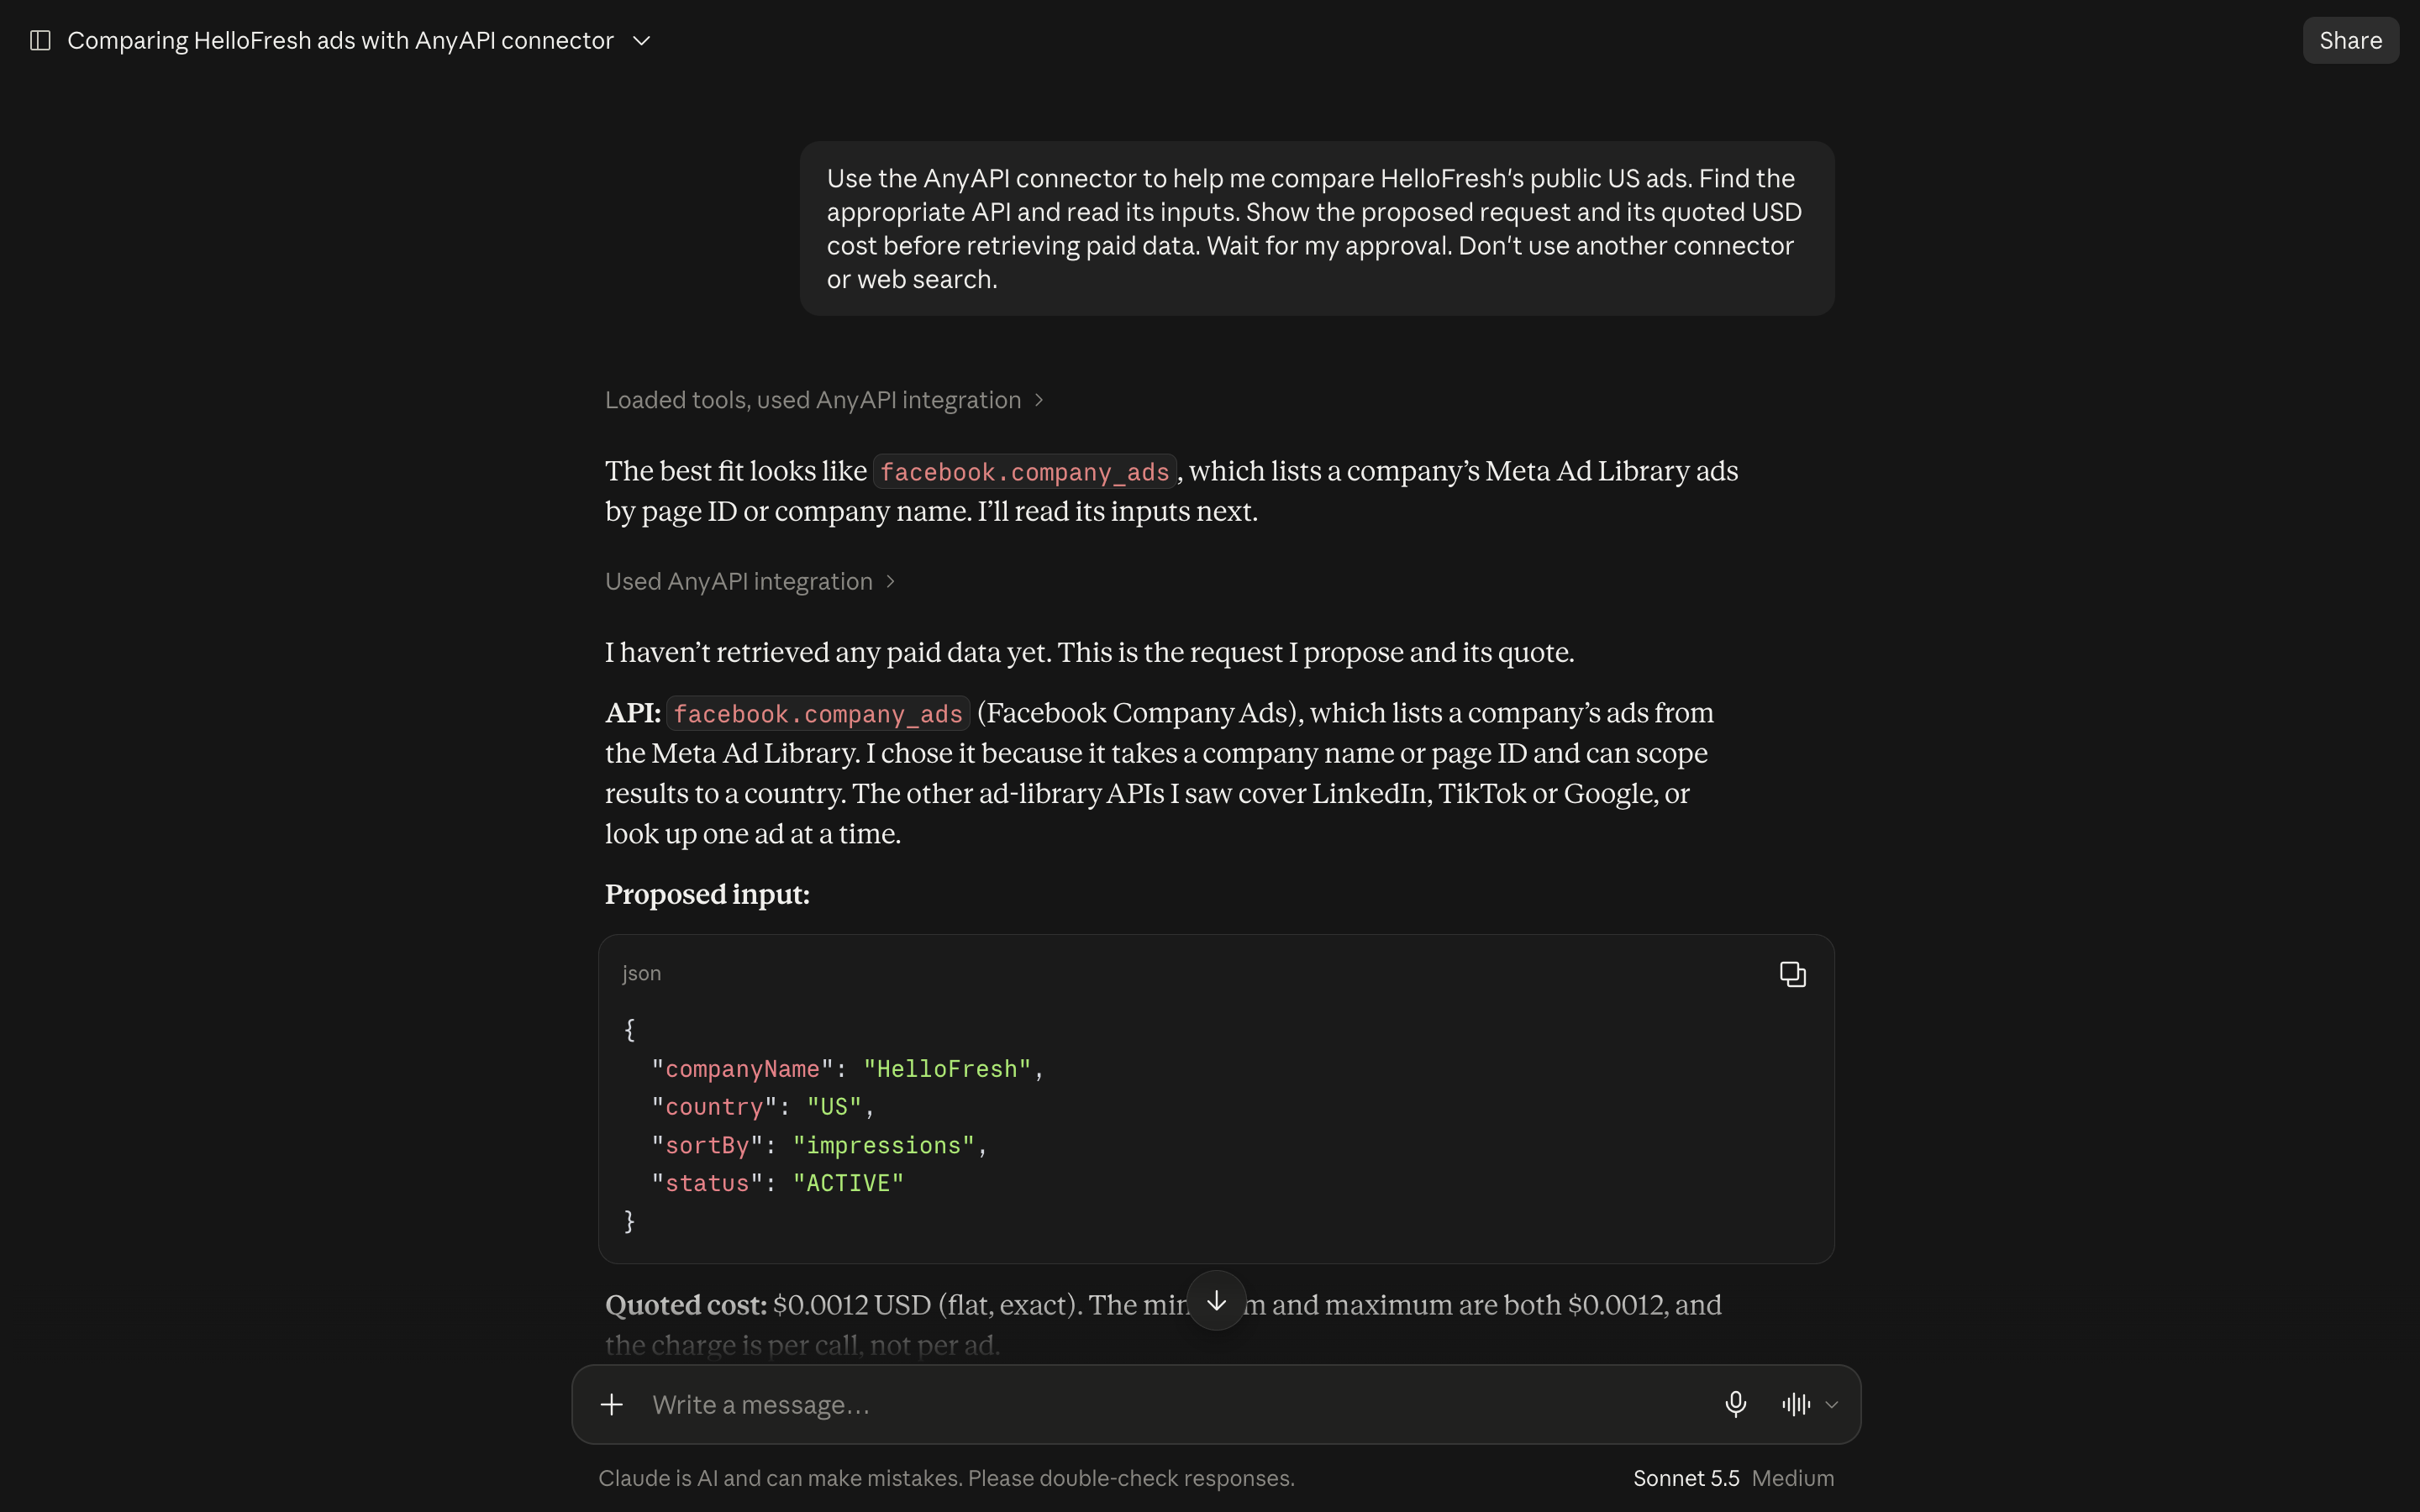
Task: Click the 'Quoted cost:' label
Action: [x=686, y=1305]
